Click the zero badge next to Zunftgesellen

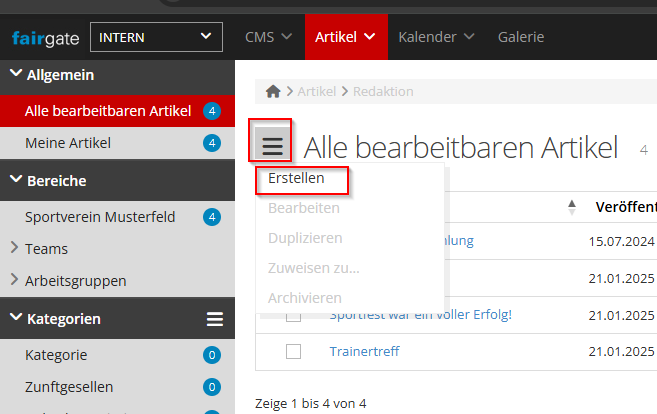211,387
